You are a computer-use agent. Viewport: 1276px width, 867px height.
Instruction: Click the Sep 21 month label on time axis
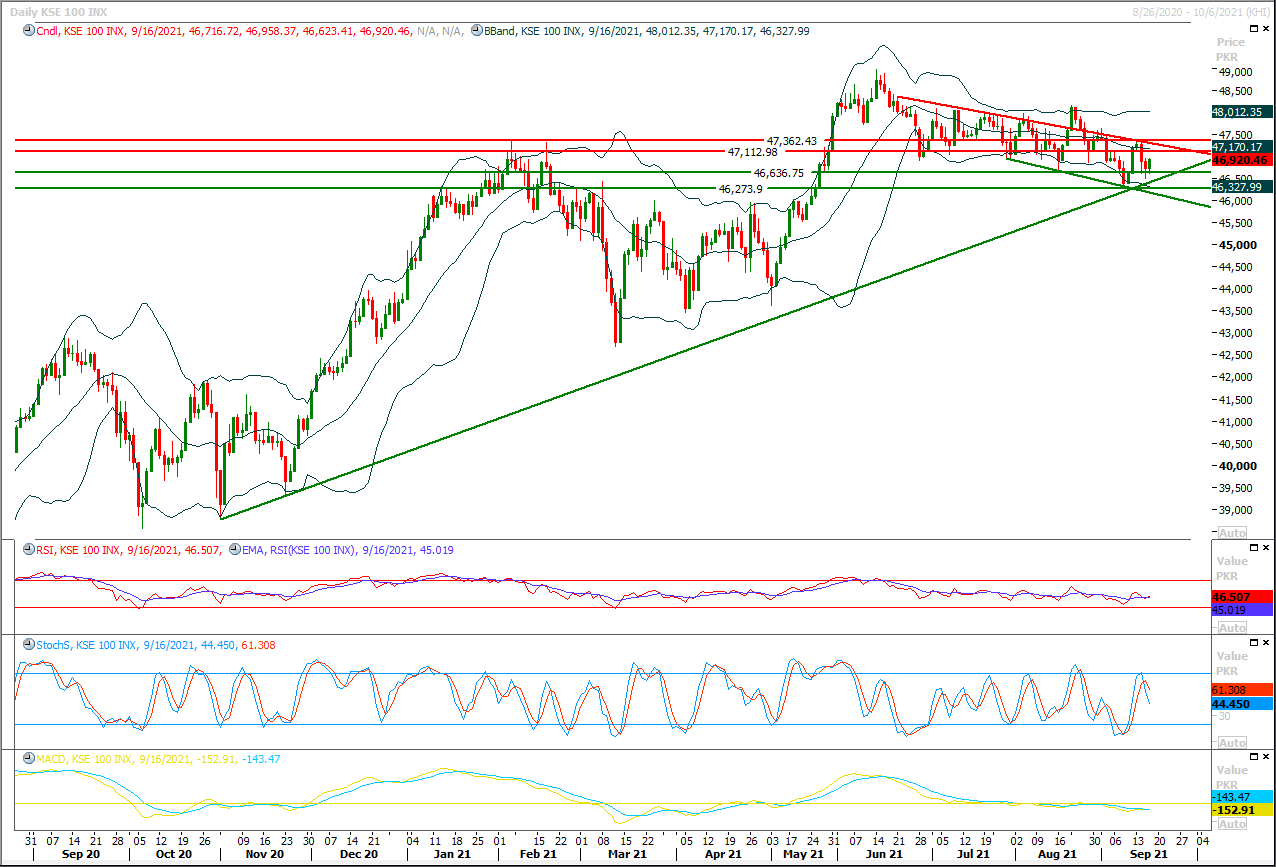point(1149,855)
